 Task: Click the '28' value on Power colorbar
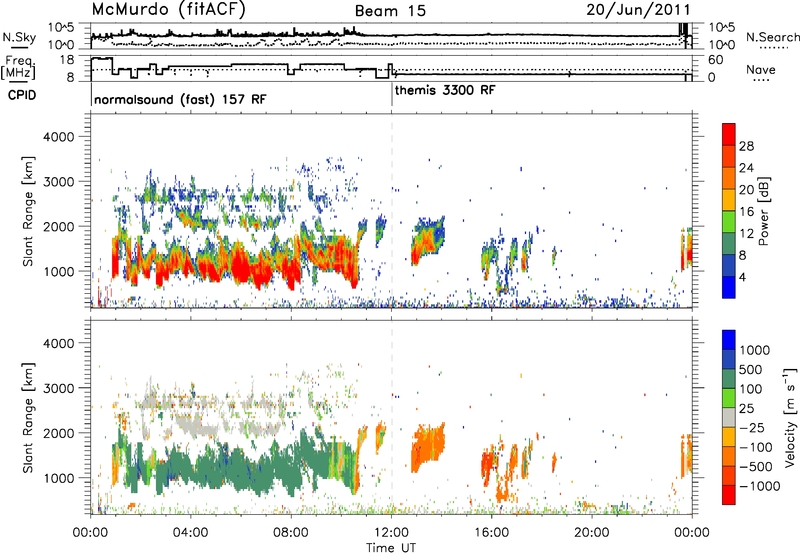click(x=746, y=146)
